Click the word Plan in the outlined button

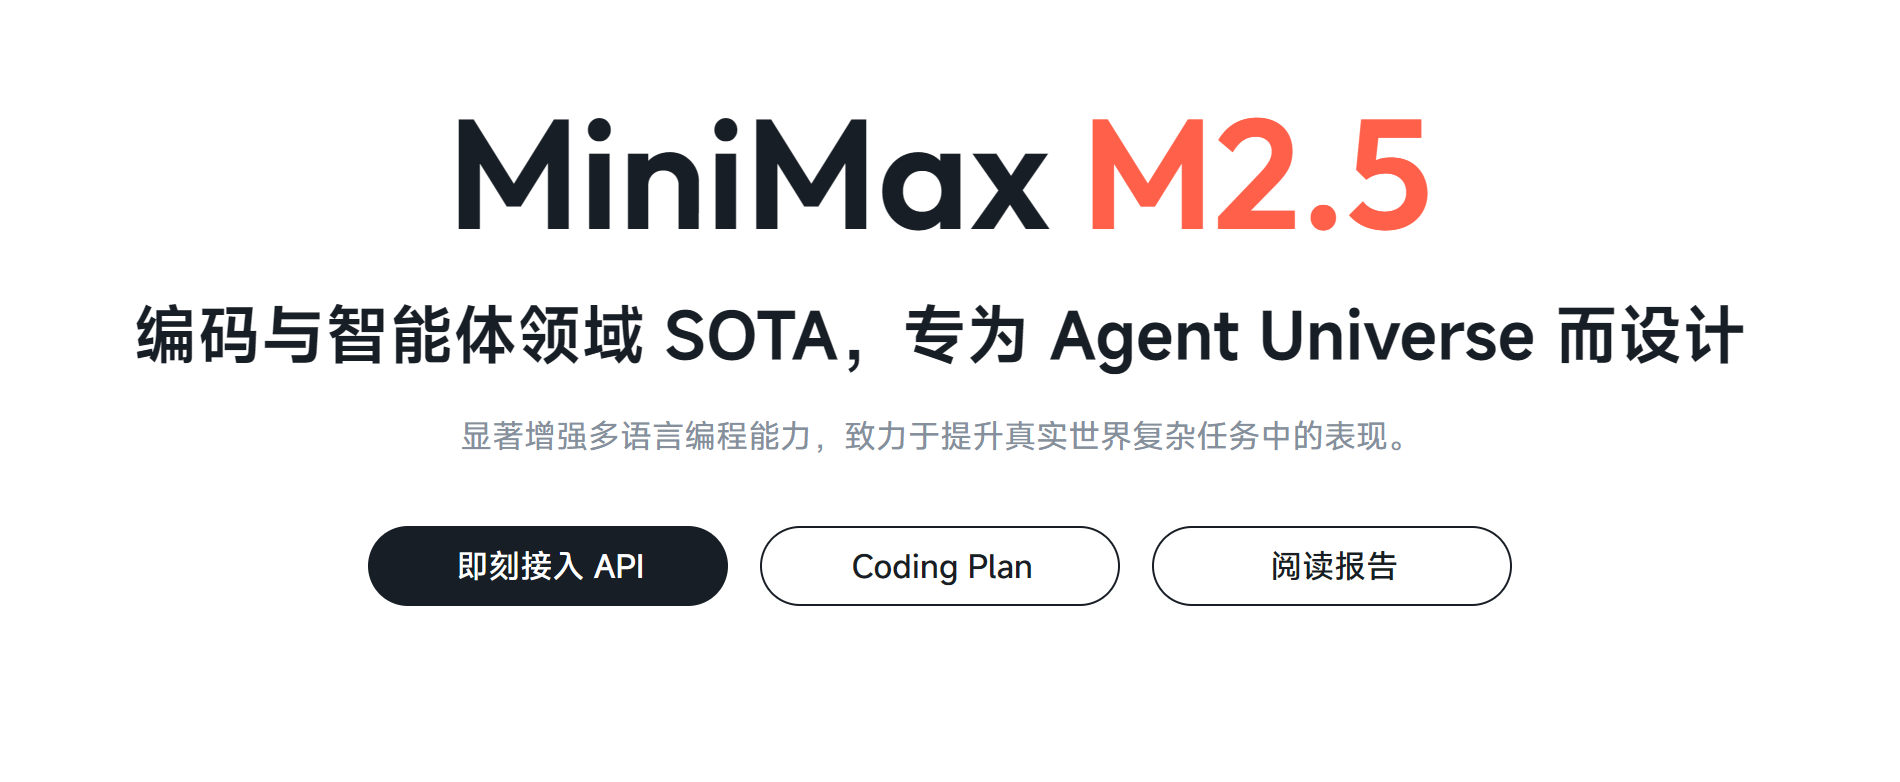(1000, 567)
